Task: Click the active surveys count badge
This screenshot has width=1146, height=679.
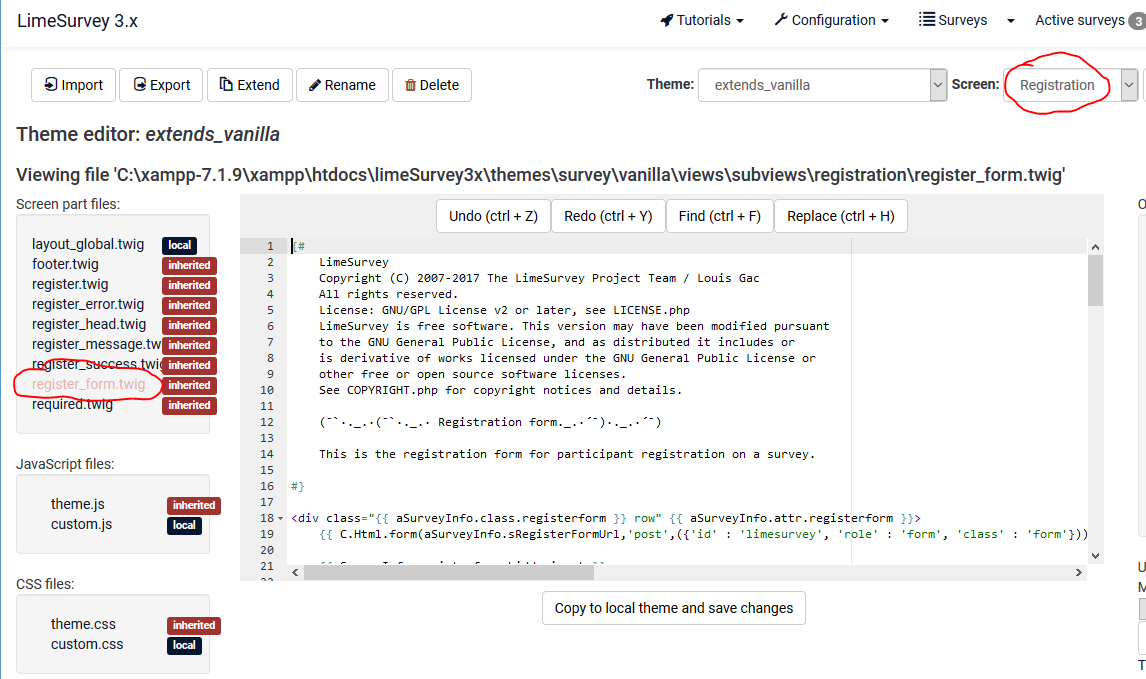Action: (1137, 21)
